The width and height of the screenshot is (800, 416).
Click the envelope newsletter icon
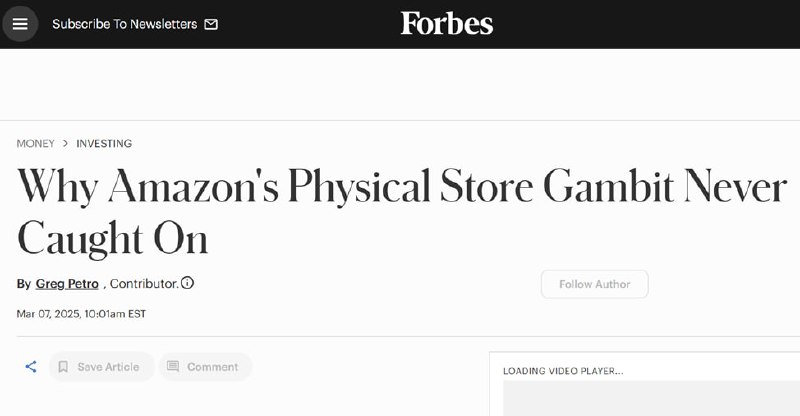(211, 24)
